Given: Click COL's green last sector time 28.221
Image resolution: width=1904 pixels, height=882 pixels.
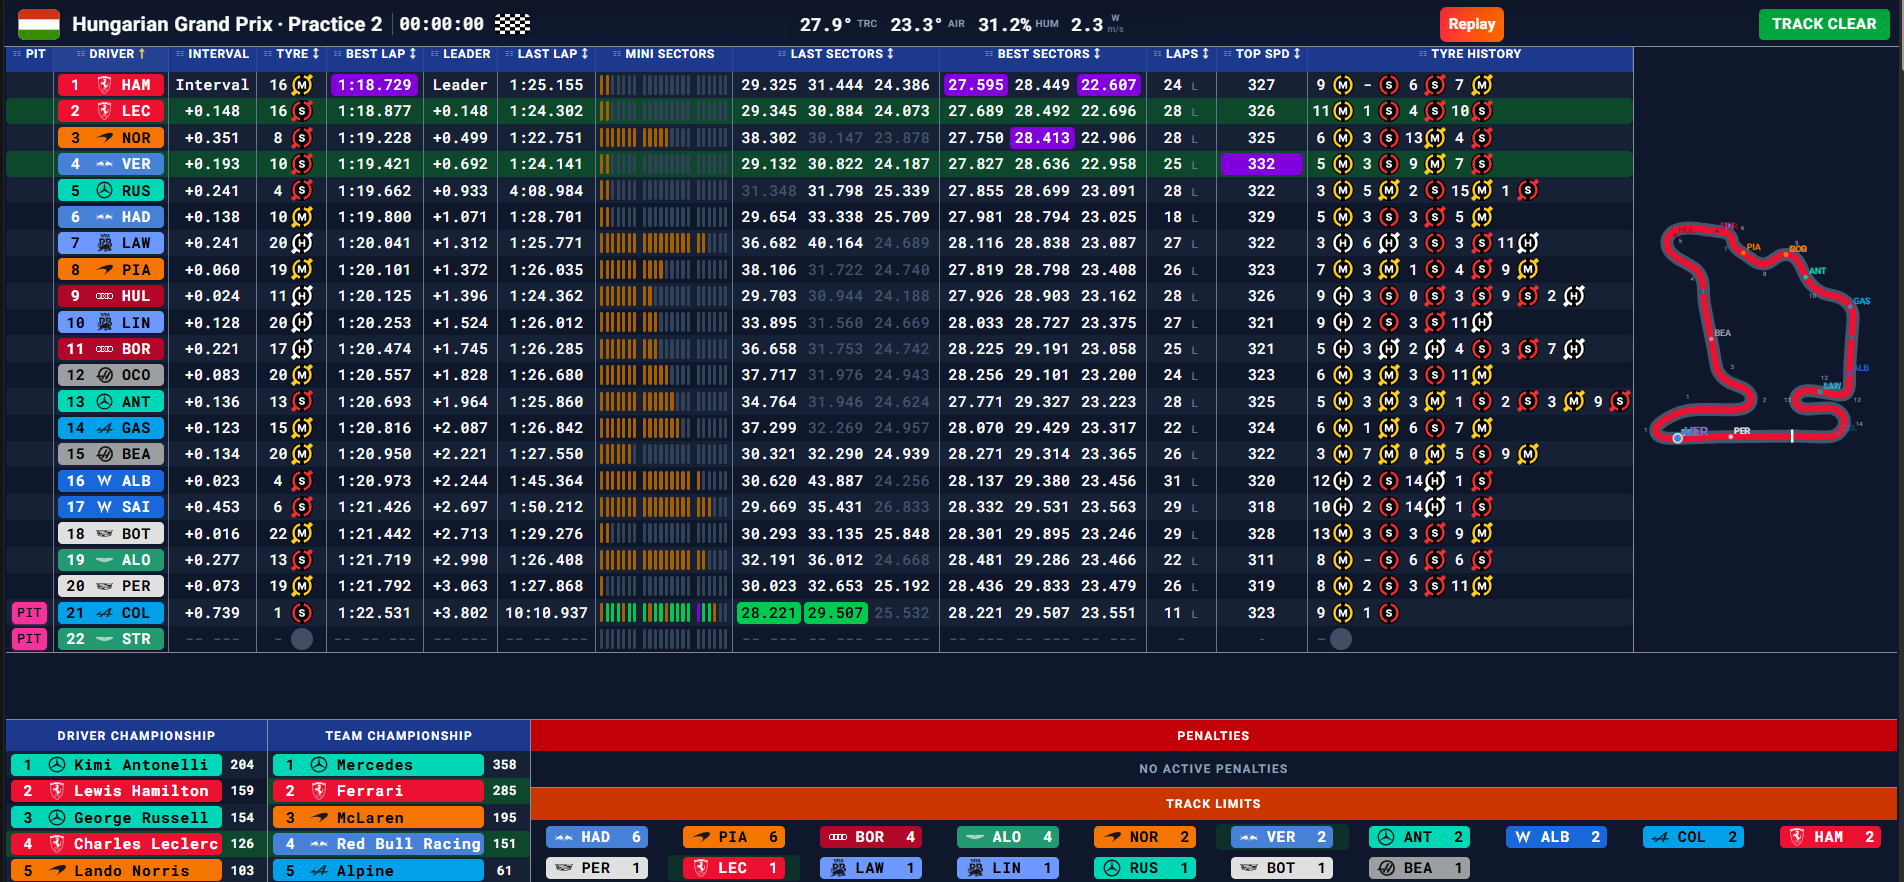Looking at the screenshot, I should pos(768,613).
